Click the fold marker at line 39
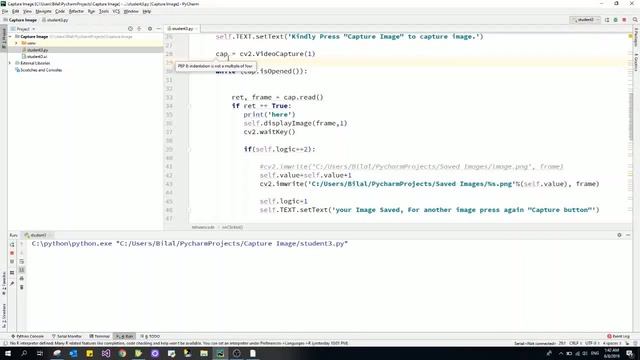 coord(190,149)
